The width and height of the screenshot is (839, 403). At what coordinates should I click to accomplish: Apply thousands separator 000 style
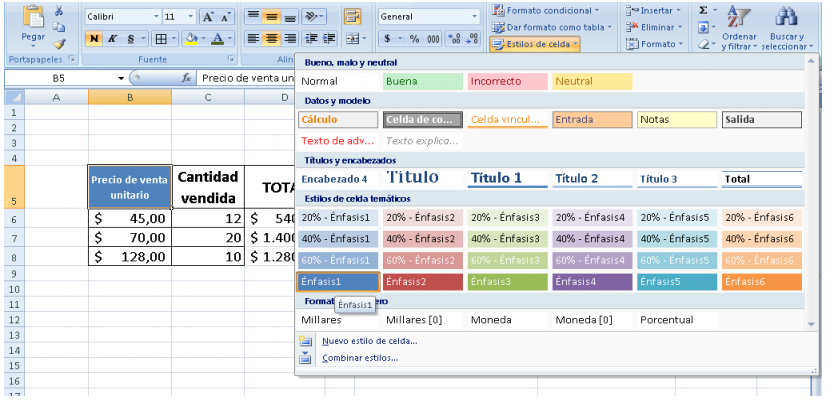tap(433, 39)
